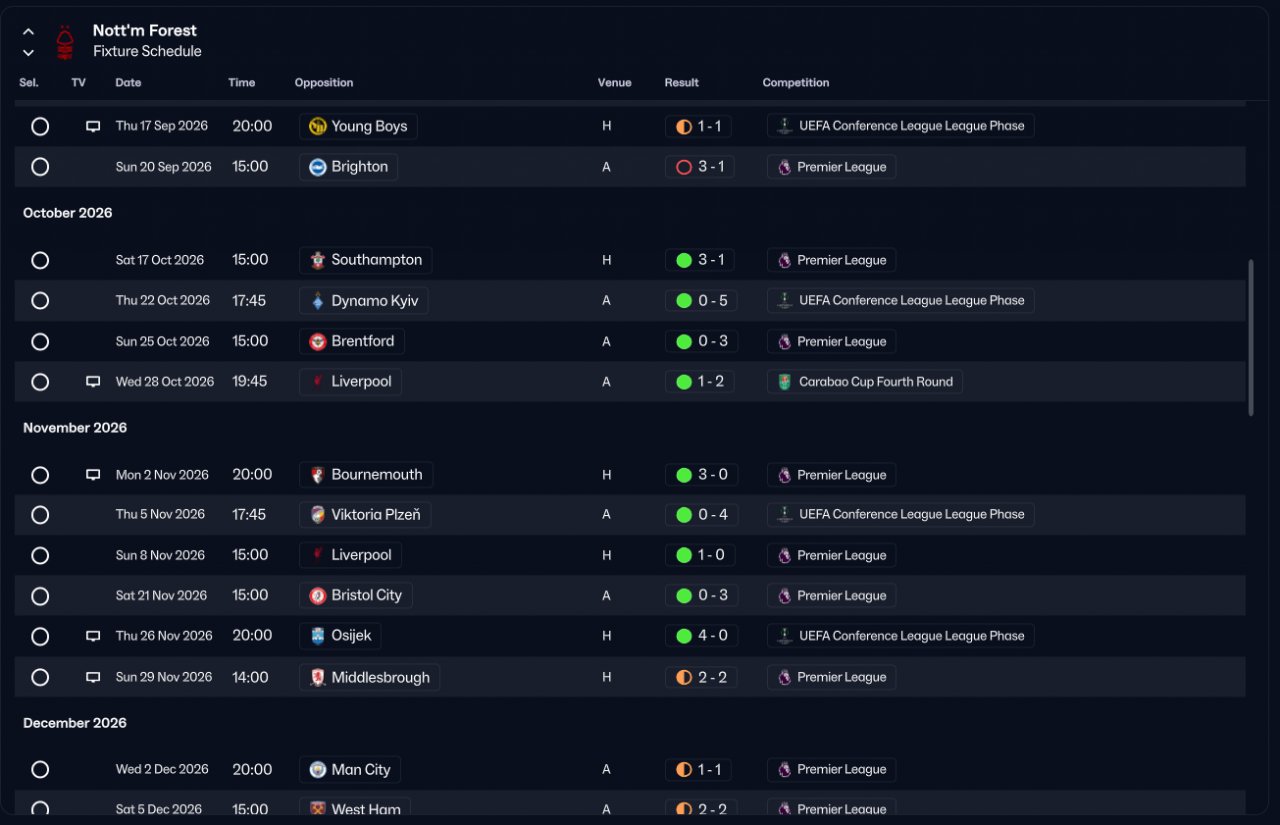Select the Bristol City fixture selection circle

40,596
